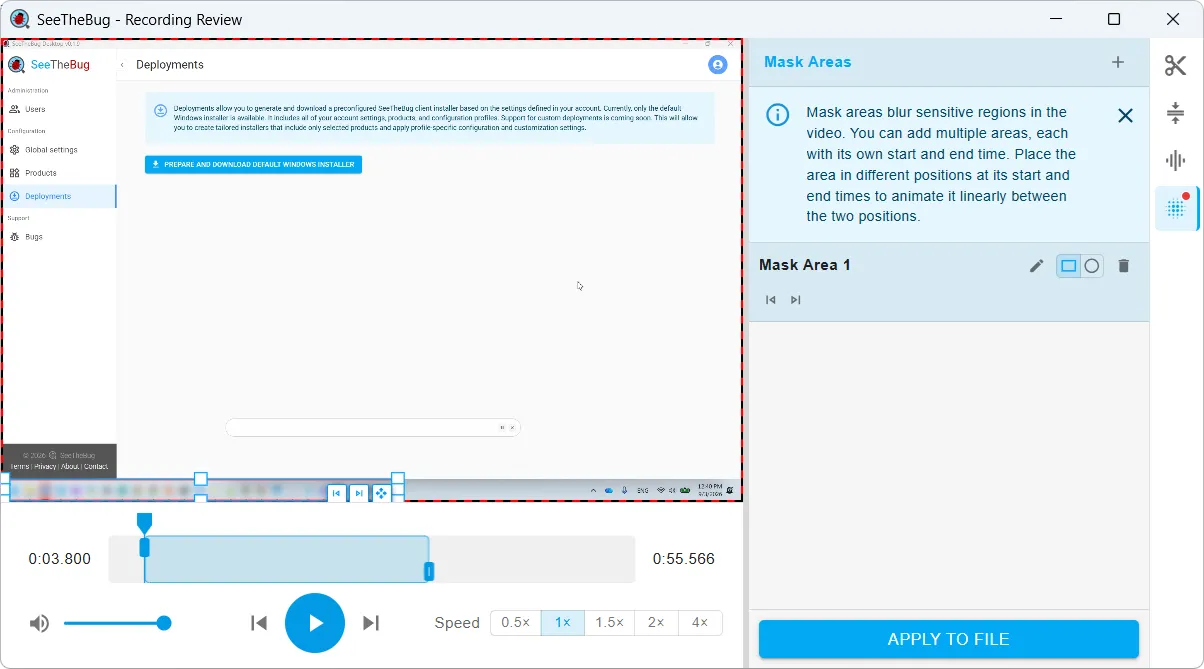Set playback speed to 1.5×
Viewport: 1204px width, 669px height.
[x=610, y=622]
